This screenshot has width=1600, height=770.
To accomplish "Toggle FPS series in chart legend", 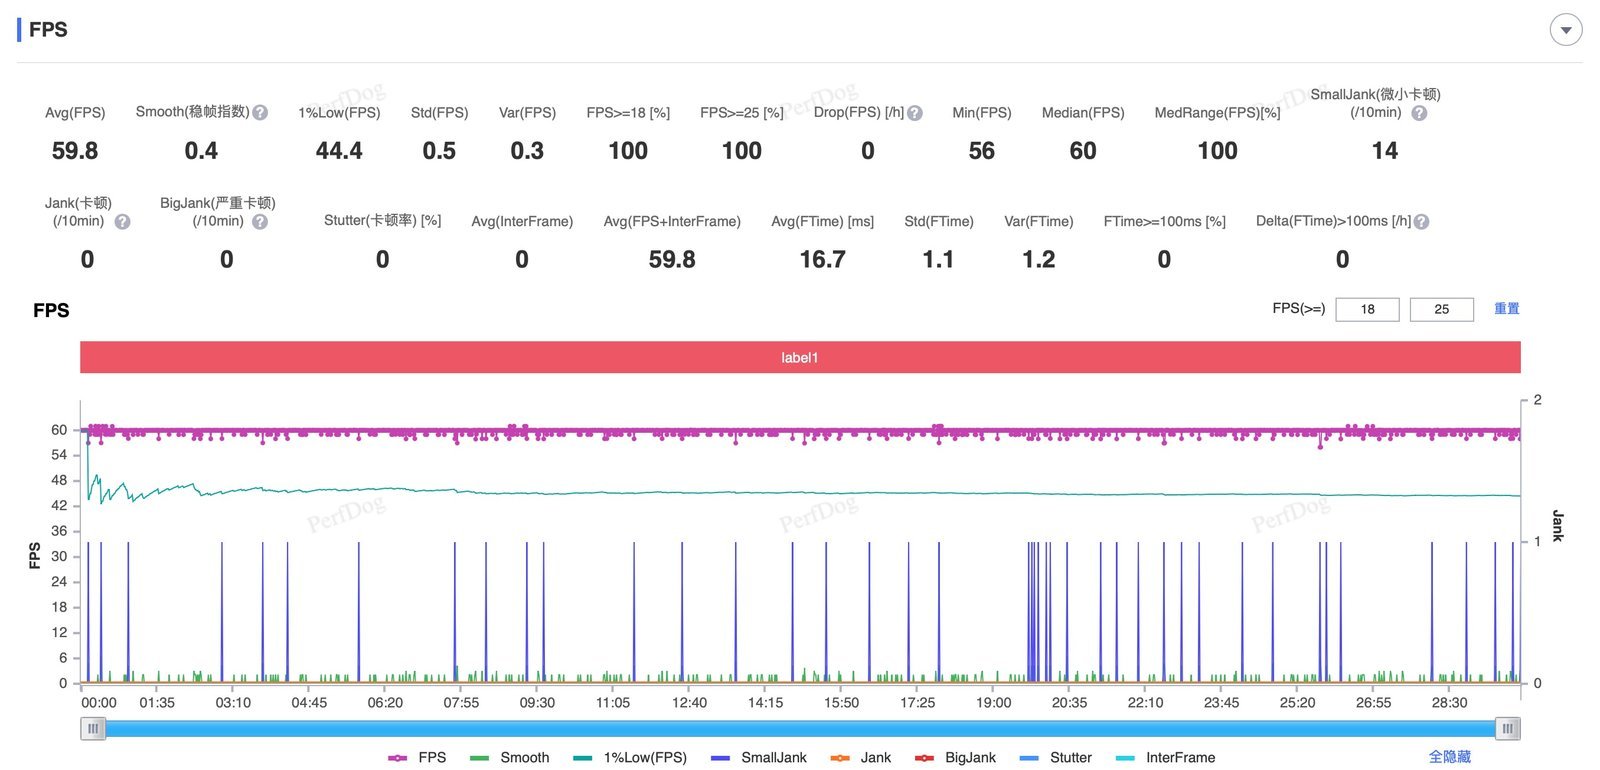I will point(418,758).
